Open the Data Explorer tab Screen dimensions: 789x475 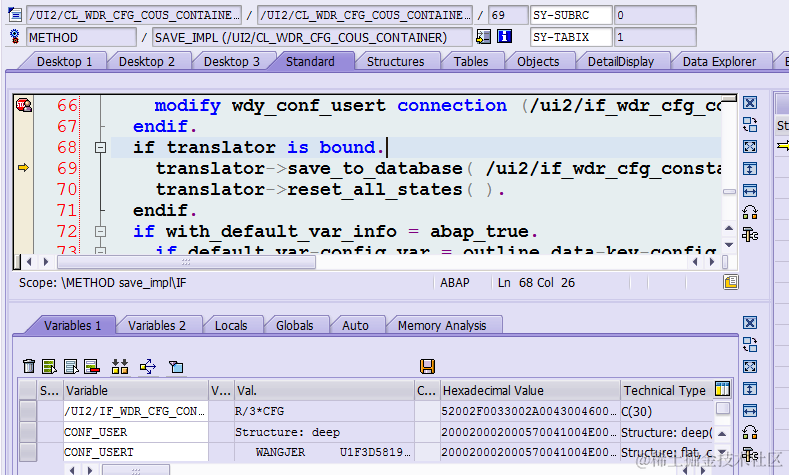coord(719,61)
